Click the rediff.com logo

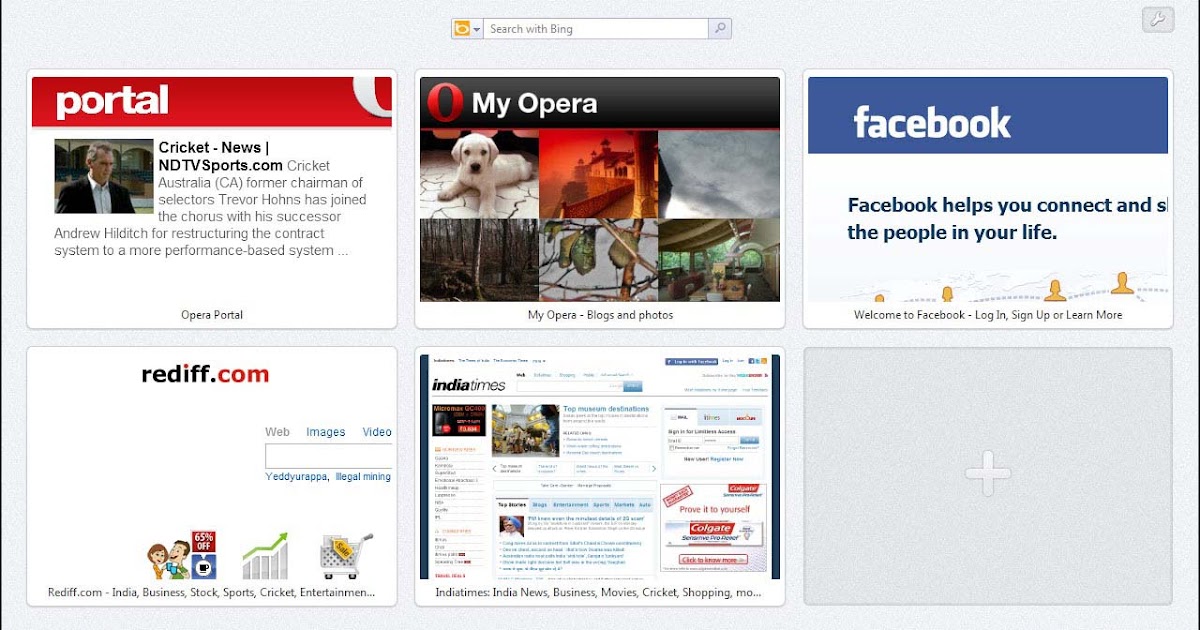click(205, 374)
